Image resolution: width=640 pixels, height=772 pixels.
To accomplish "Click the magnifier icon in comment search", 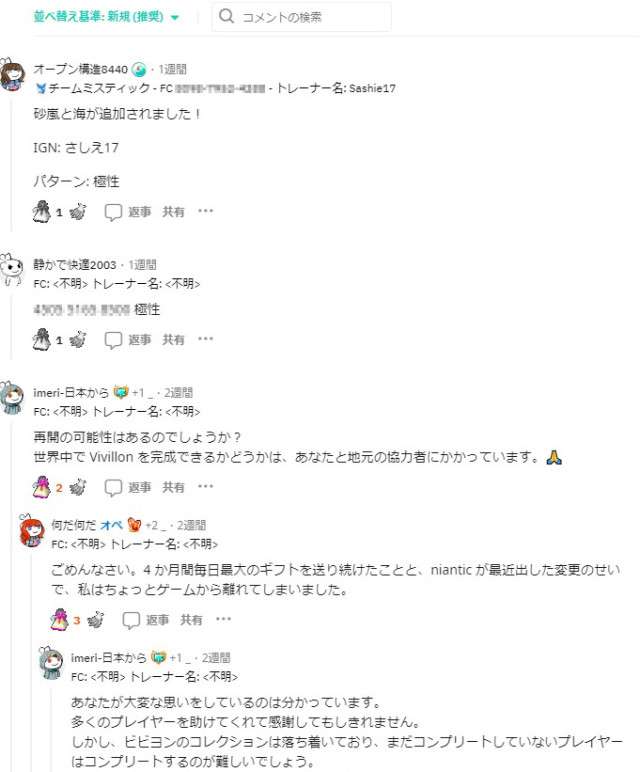I will pyautogui.click(x=226, y=17).
